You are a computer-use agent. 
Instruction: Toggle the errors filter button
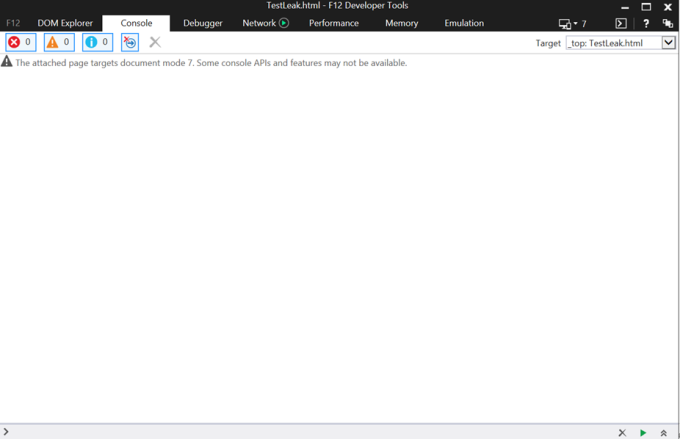tap(21, 43)
